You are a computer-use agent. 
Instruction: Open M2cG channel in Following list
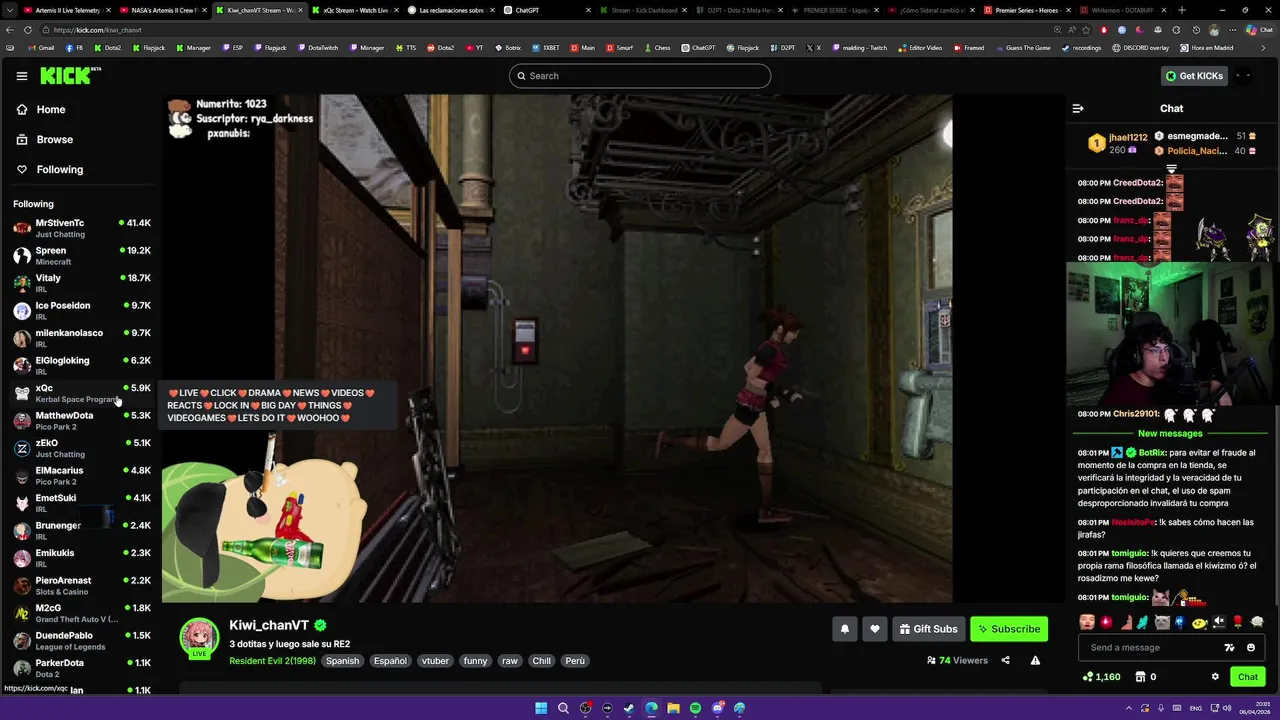81,613
